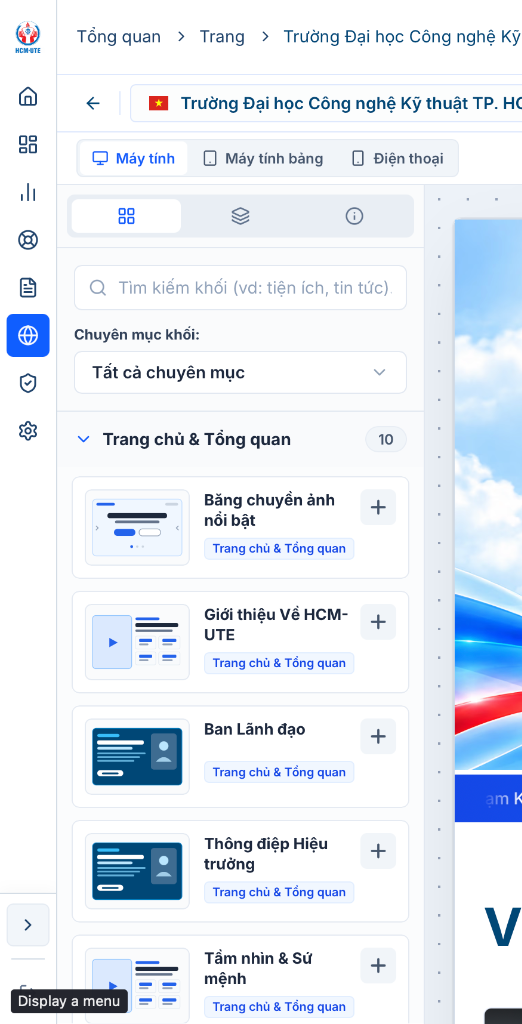Switch to the blocks grid tab
This screenshot has width=522, height=1024.
126,216
